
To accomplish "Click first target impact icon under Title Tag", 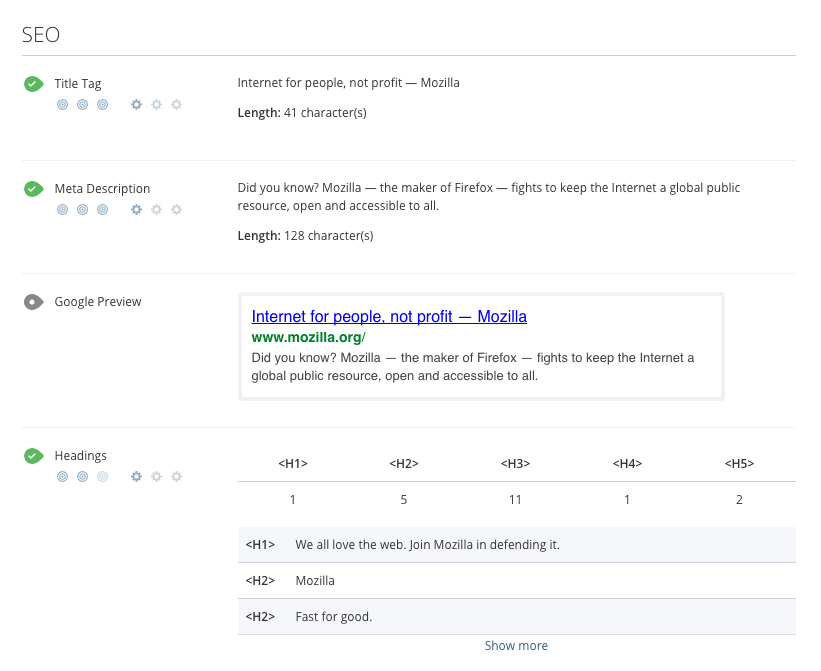I will [x=62, y=105].
